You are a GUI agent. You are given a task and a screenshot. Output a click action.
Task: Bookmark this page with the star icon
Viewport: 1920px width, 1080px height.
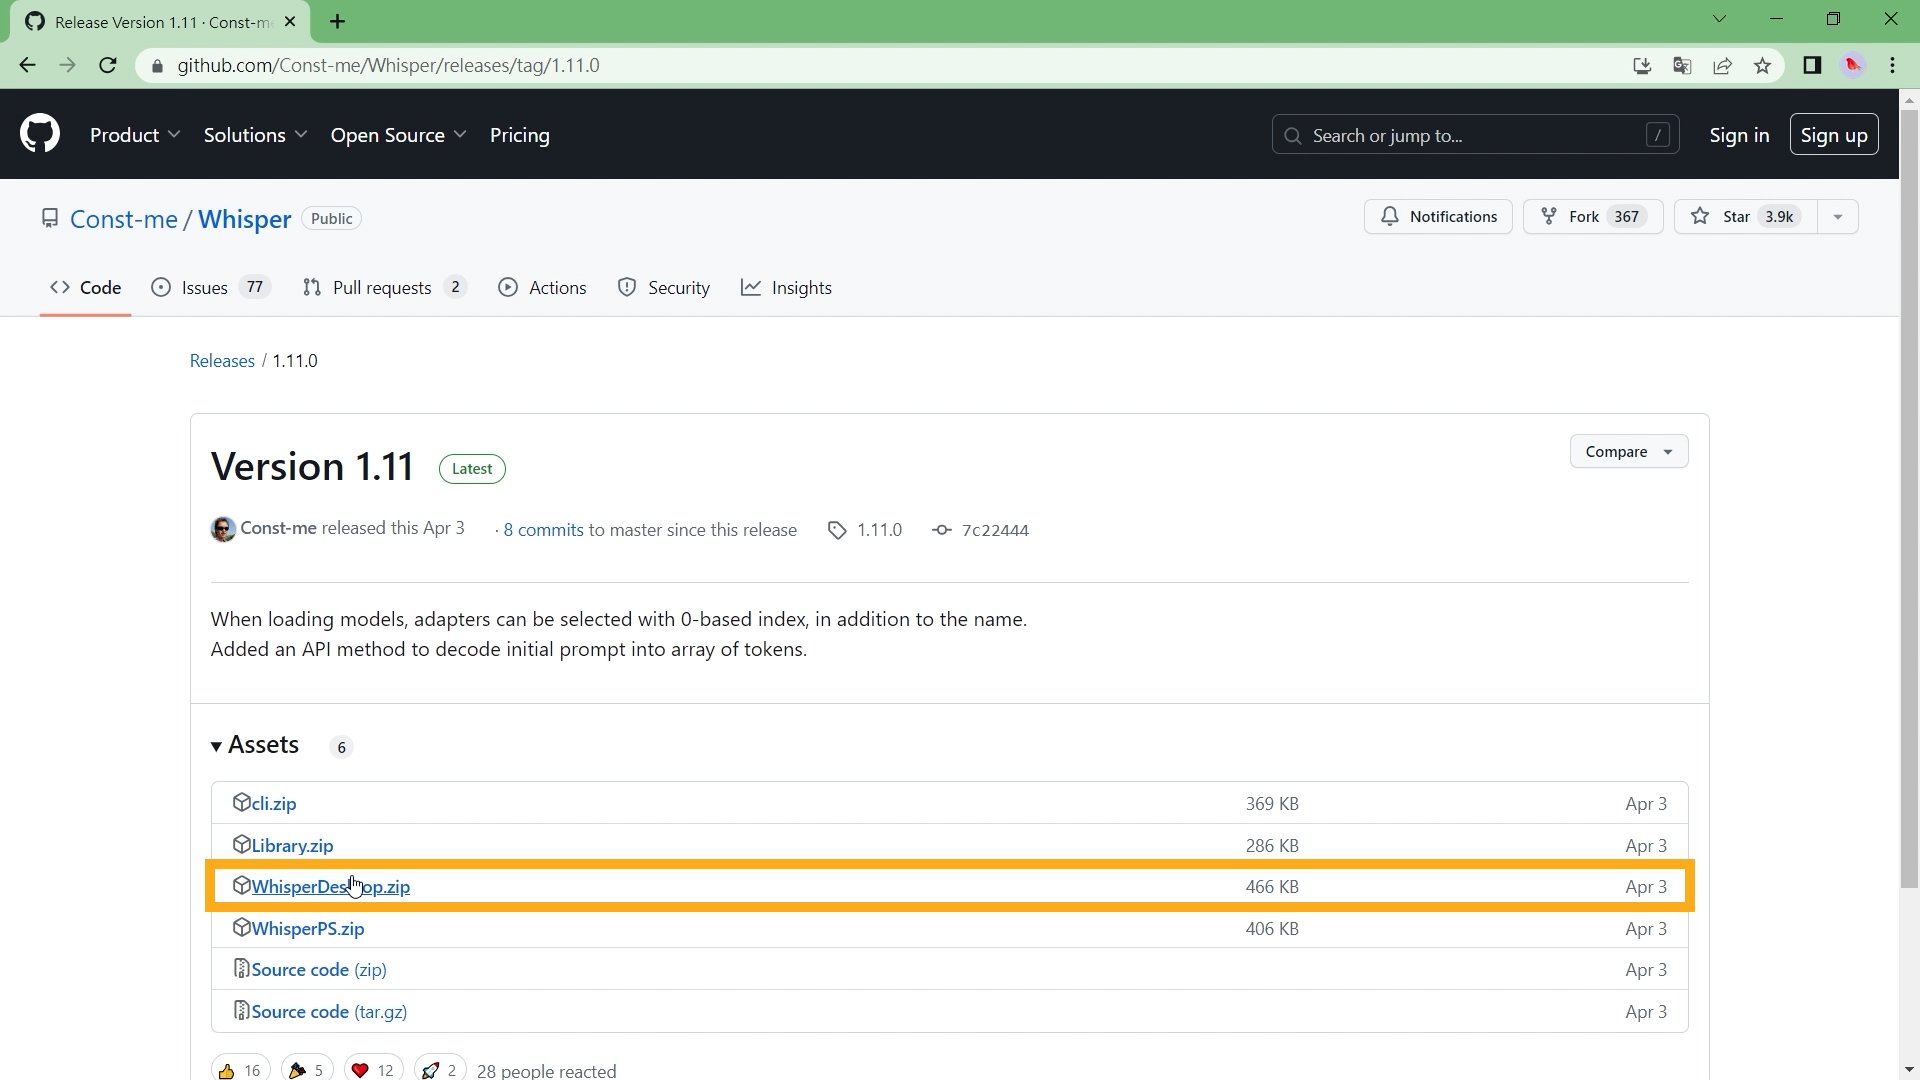[x=1762, y=65]
